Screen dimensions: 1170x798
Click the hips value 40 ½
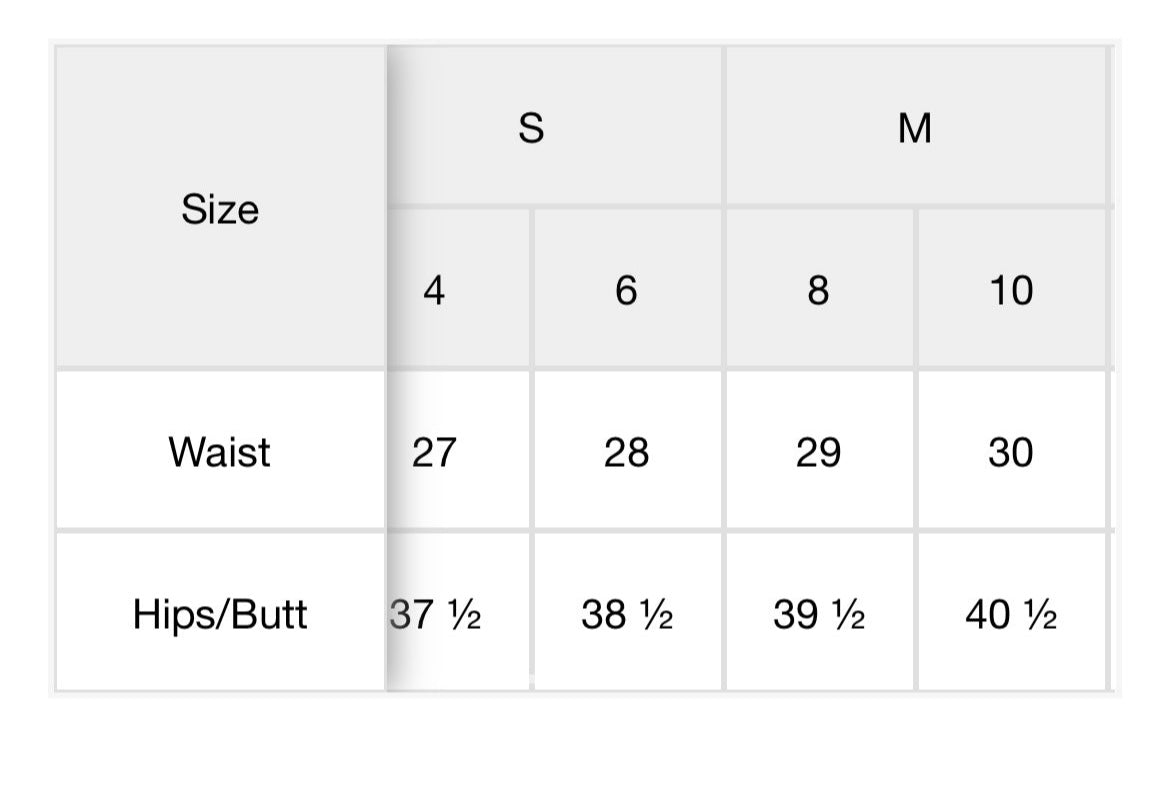coord(1010,614)
